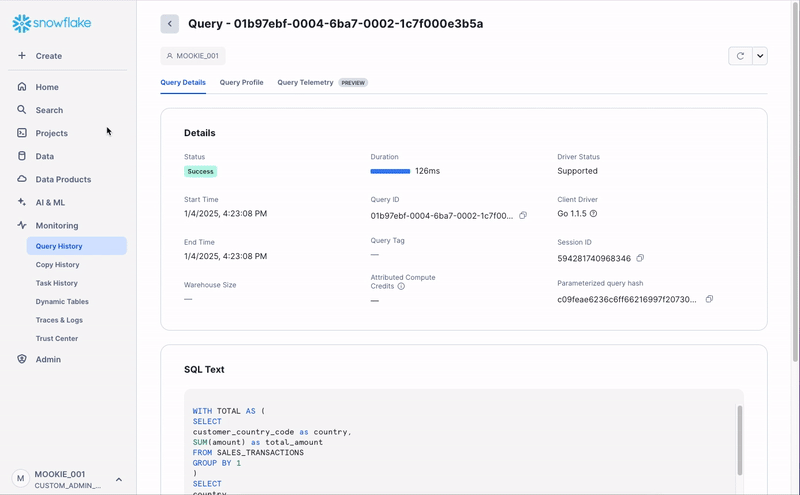Go to Home label
800x495 pixels.
tap(47, 87)
